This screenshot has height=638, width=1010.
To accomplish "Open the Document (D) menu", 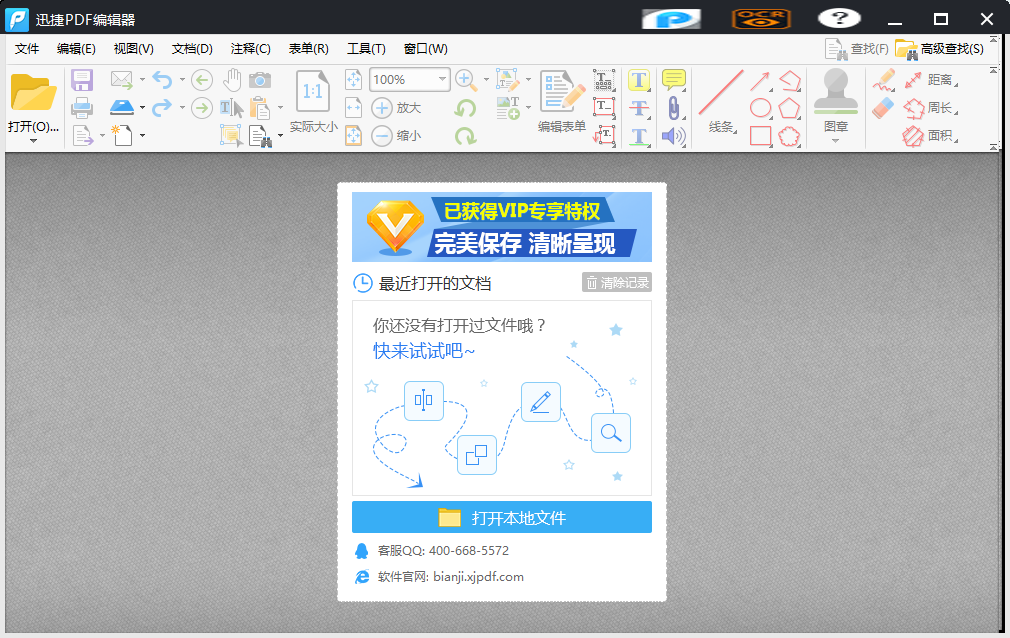I will (192, 49).
